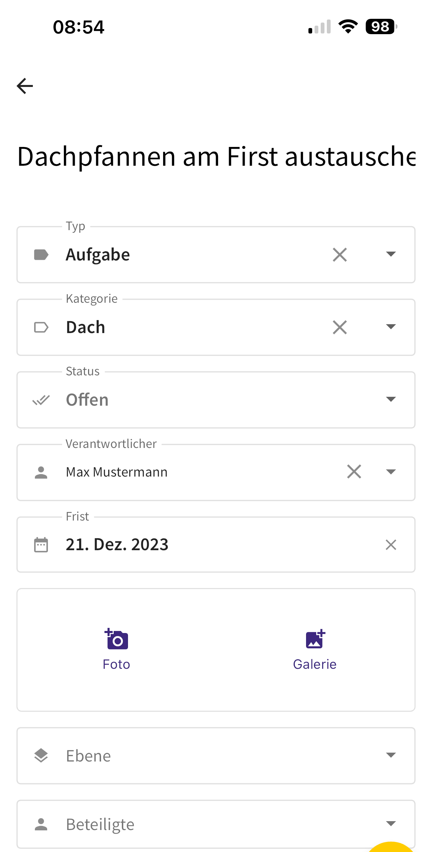The height and width of the screenshot is (852, 432).
Task: Edit the title Dachpfannen am First austauschen
Action: [x=216, y=156]
